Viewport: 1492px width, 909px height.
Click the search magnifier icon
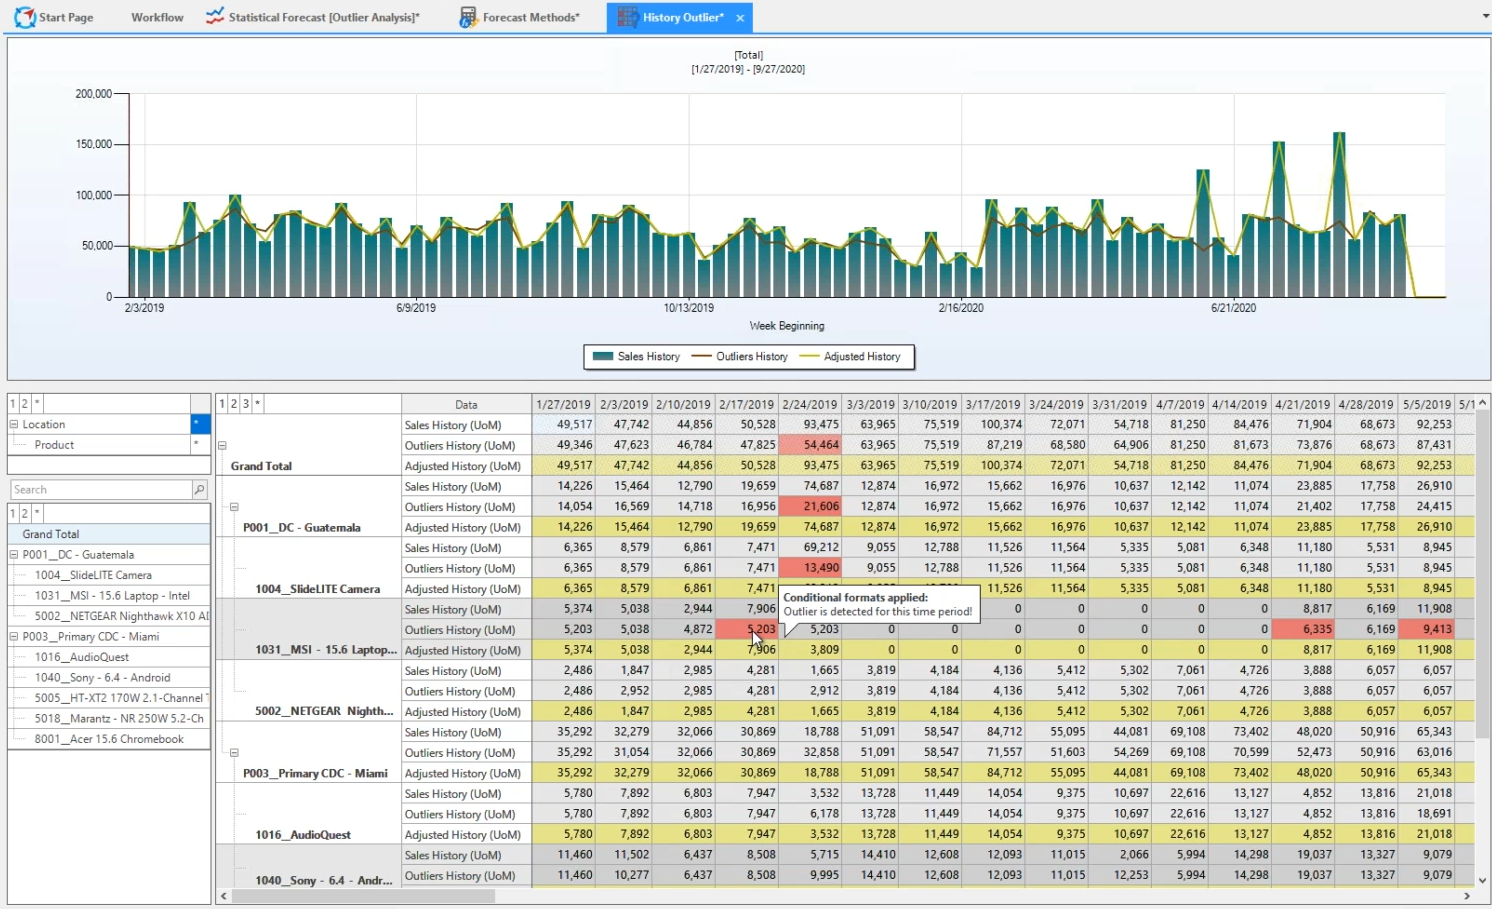click(199, 490)
